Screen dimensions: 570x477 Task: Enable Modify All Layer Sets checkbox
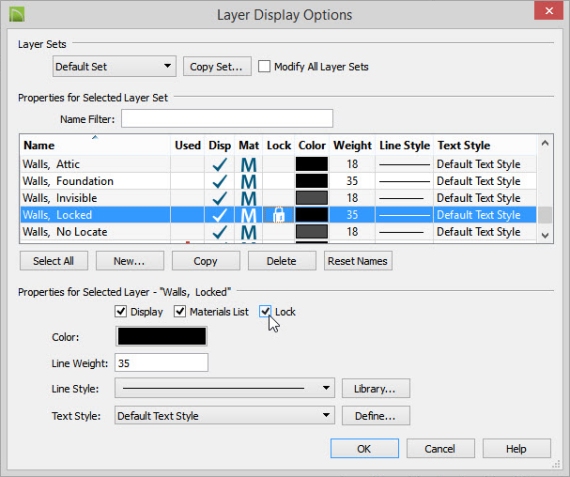(264, 67)
